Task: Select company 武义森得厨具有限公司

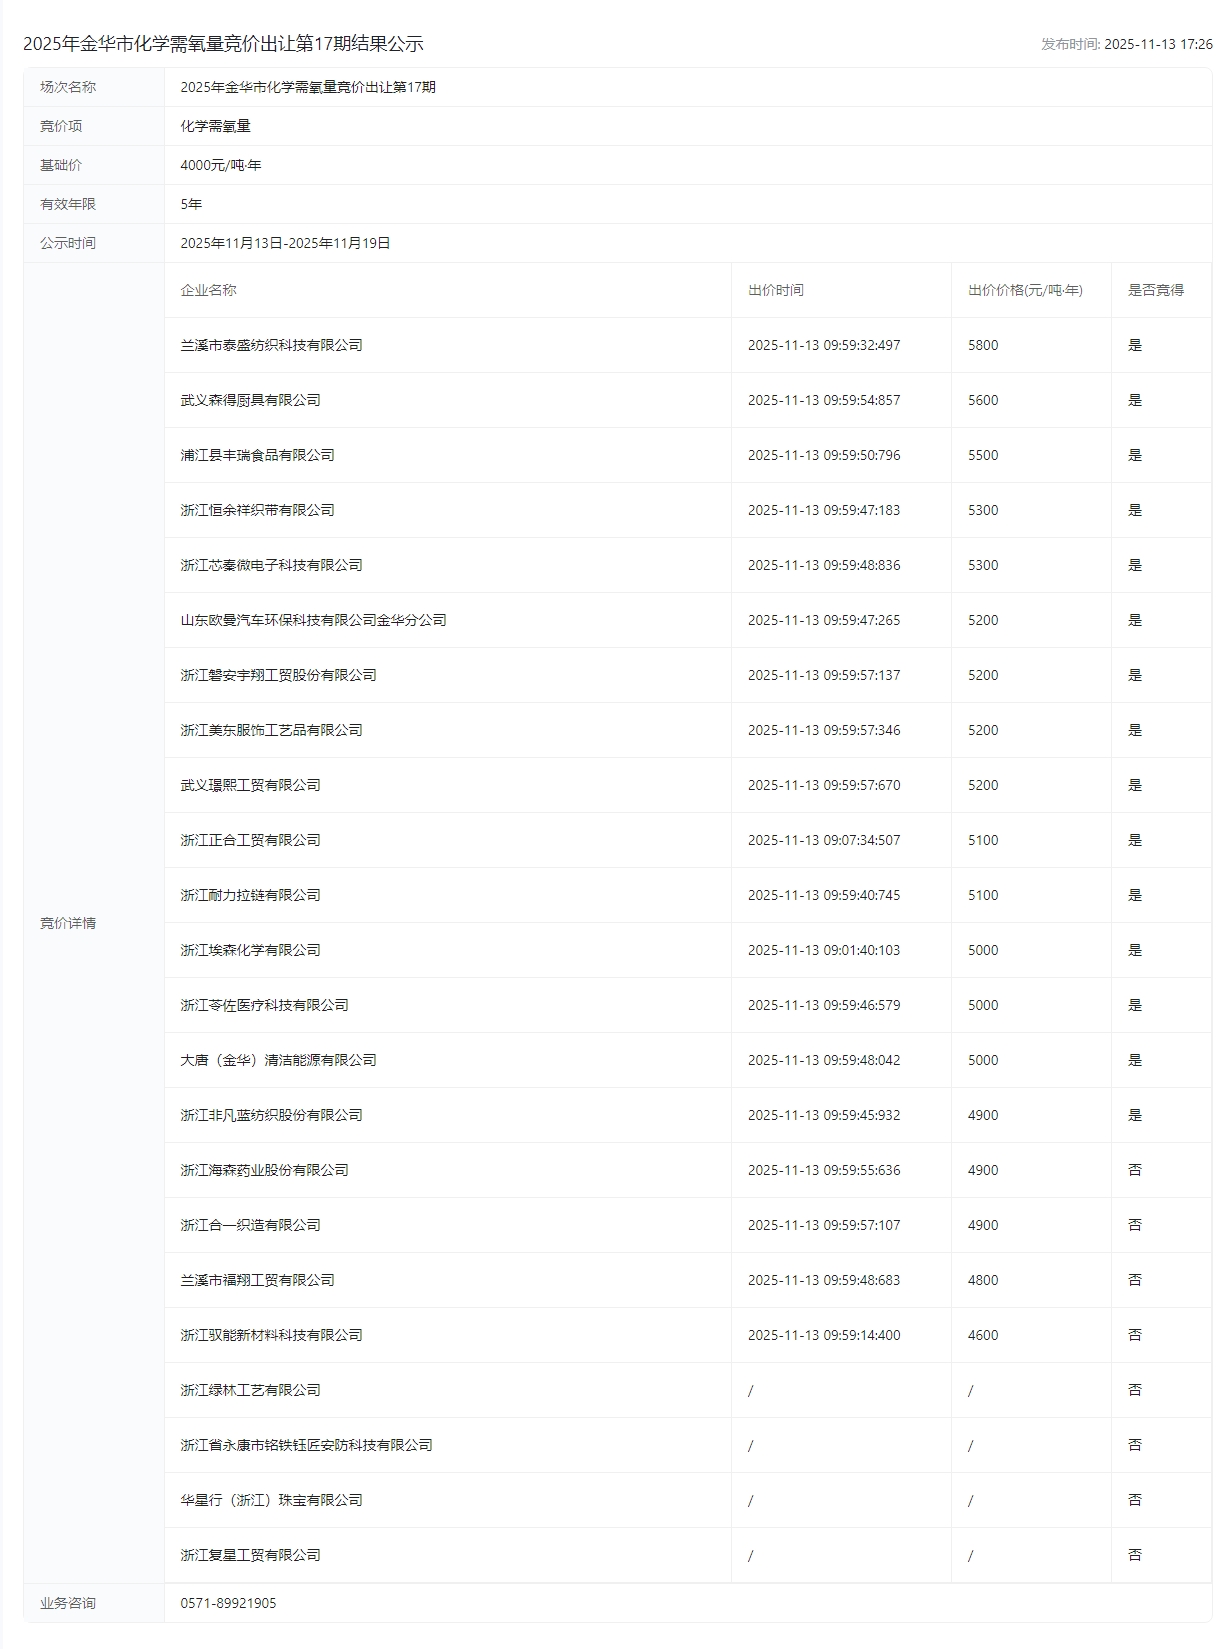Action: (250, 400)
